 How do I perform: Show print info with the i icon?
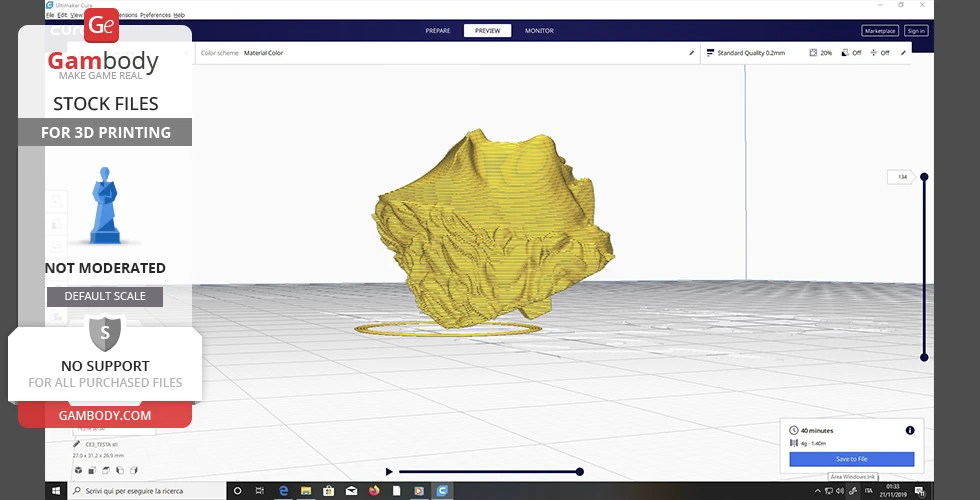coord(909,431)
